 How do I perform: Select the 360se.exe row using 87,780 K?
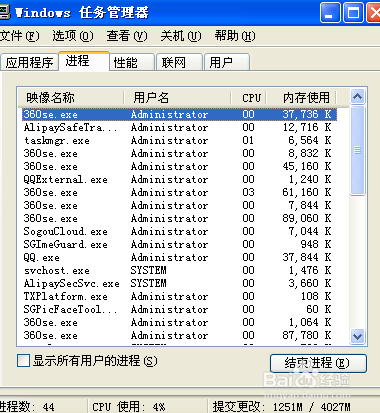179,335
